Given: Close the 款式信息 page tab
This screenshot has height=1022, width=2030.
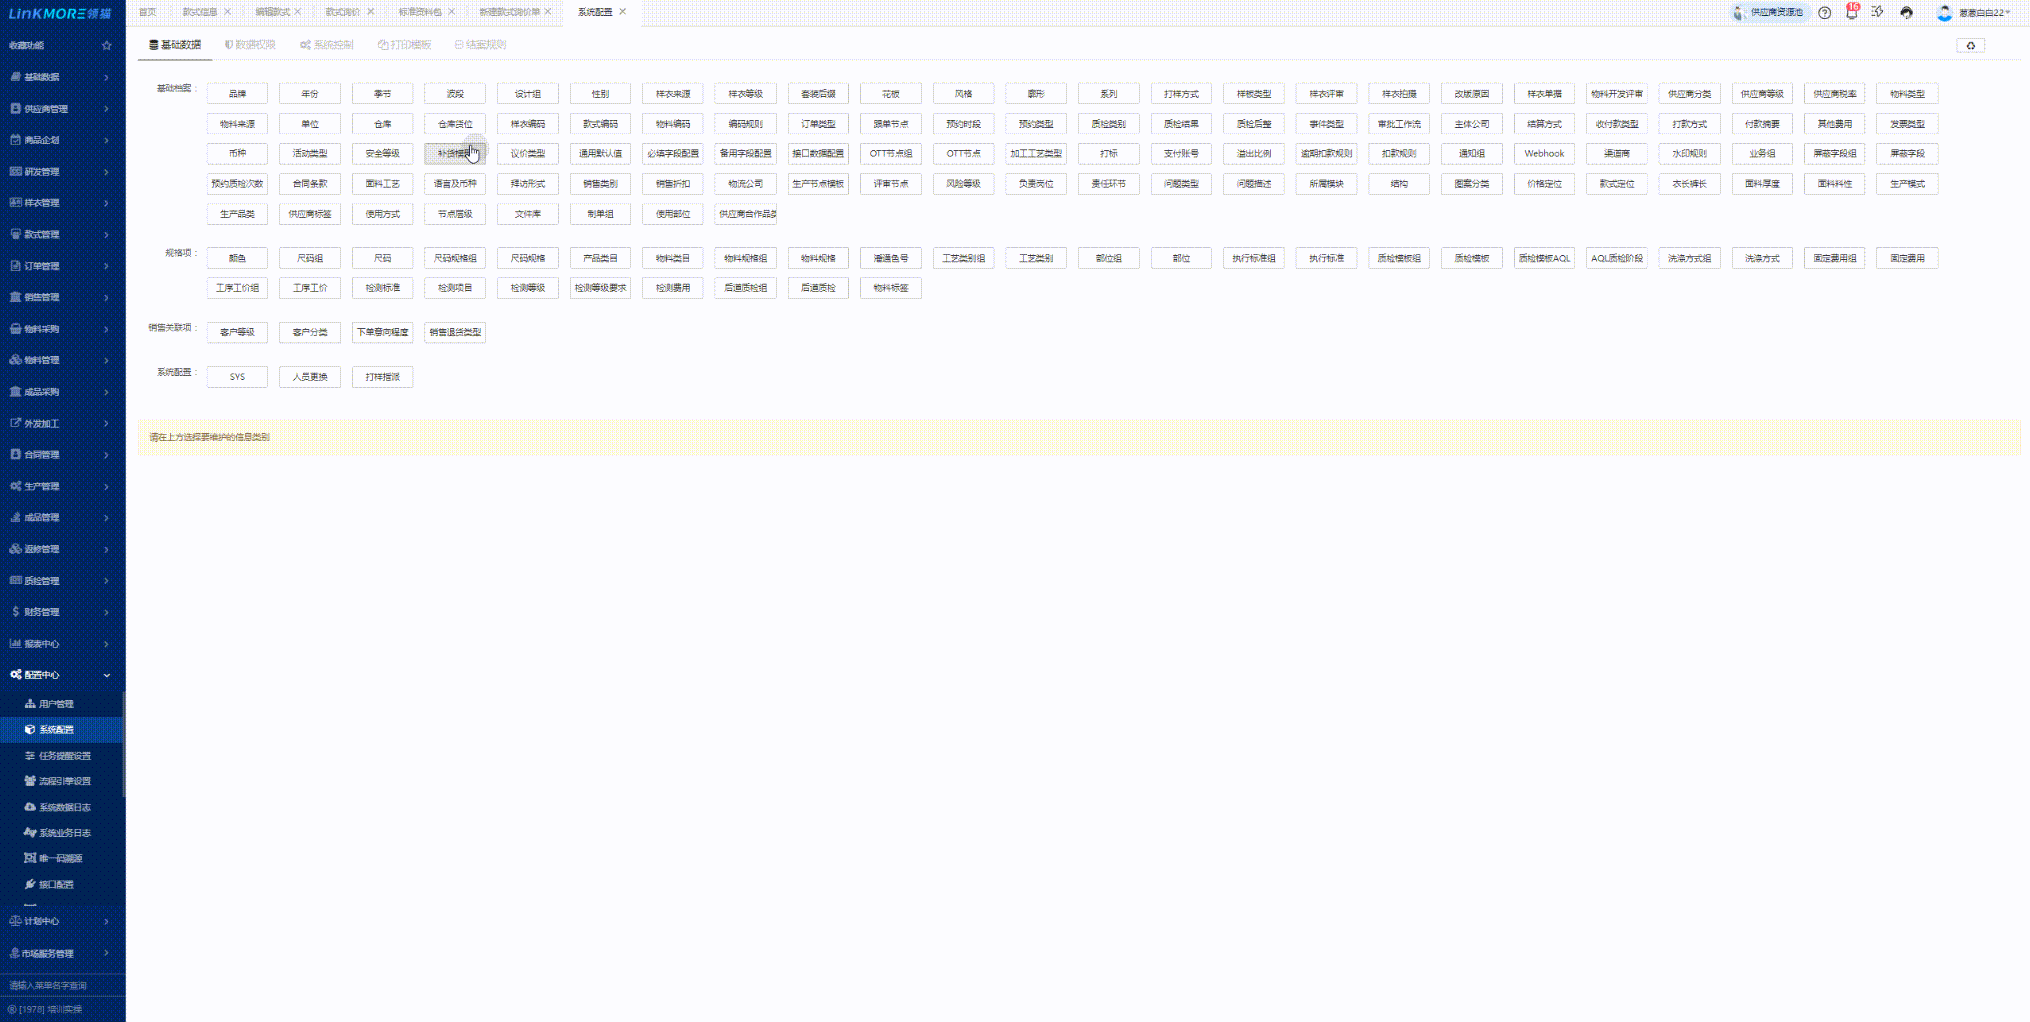Looking at the screenshot, I should pyautogui.click(x=227, y=12).
